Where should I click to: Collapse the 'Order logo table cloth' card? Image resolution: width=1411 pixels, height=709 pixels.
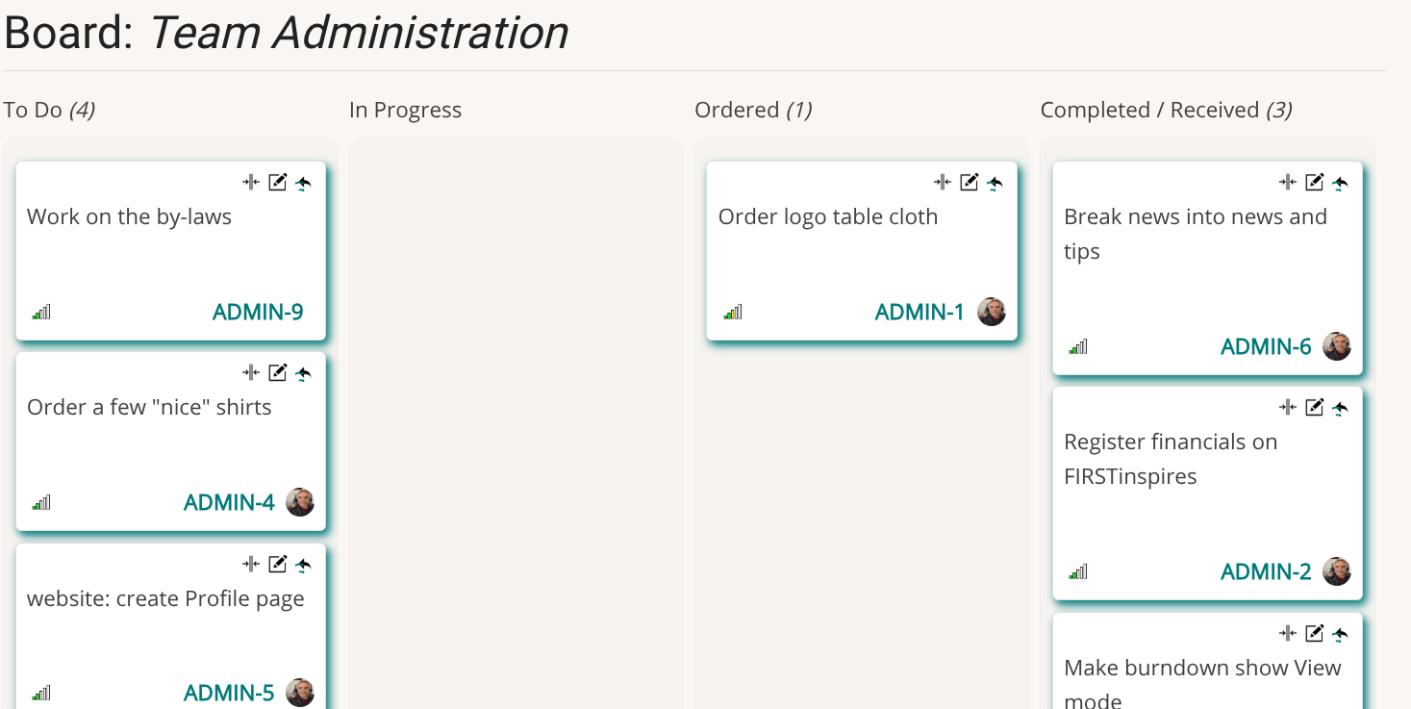click(942, 182)
